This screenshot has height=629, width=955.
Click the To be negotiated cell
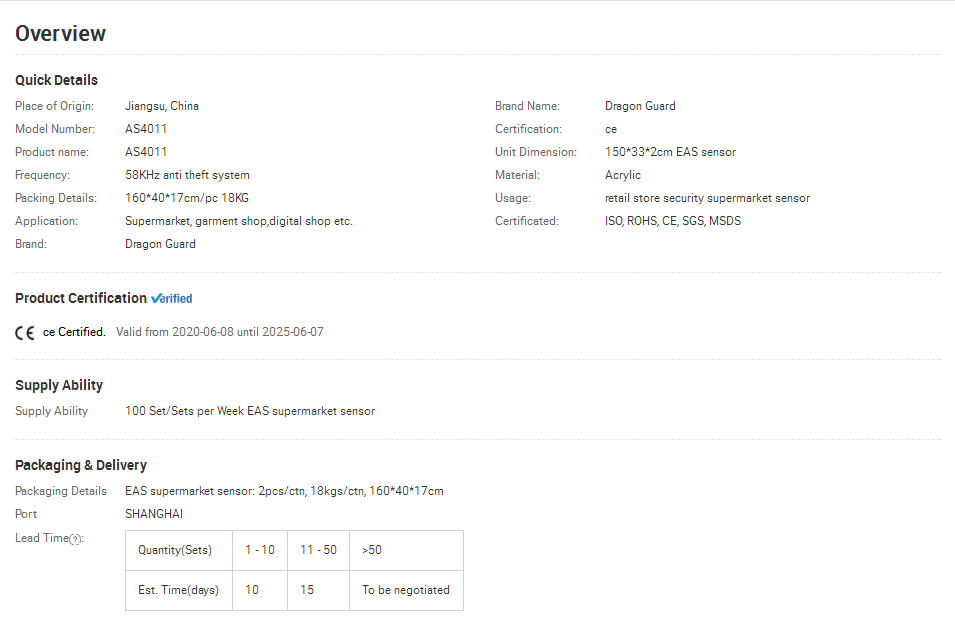[x=406, y=591]
